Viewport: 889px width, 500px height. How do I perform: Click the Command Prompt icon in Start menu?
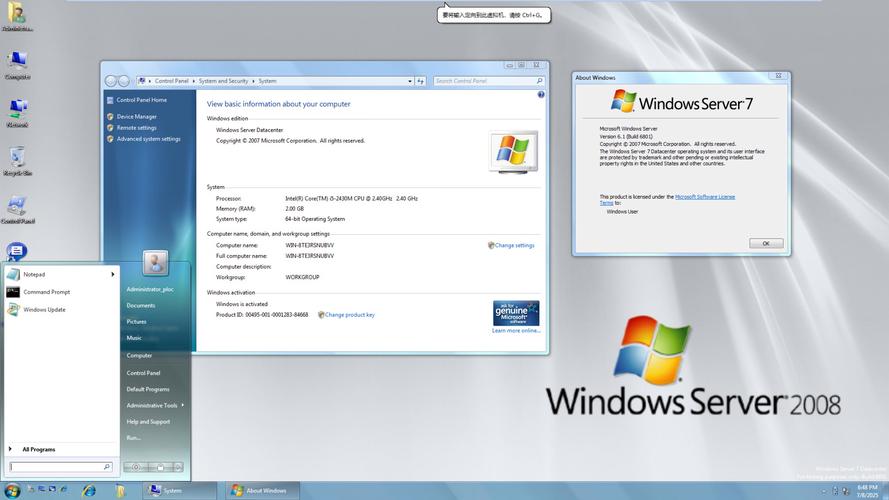pos(13,292)
